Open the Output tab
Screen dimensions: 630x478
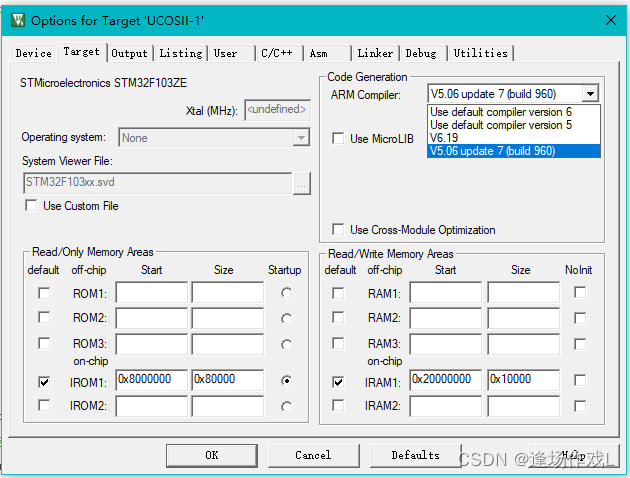[129, 53]
